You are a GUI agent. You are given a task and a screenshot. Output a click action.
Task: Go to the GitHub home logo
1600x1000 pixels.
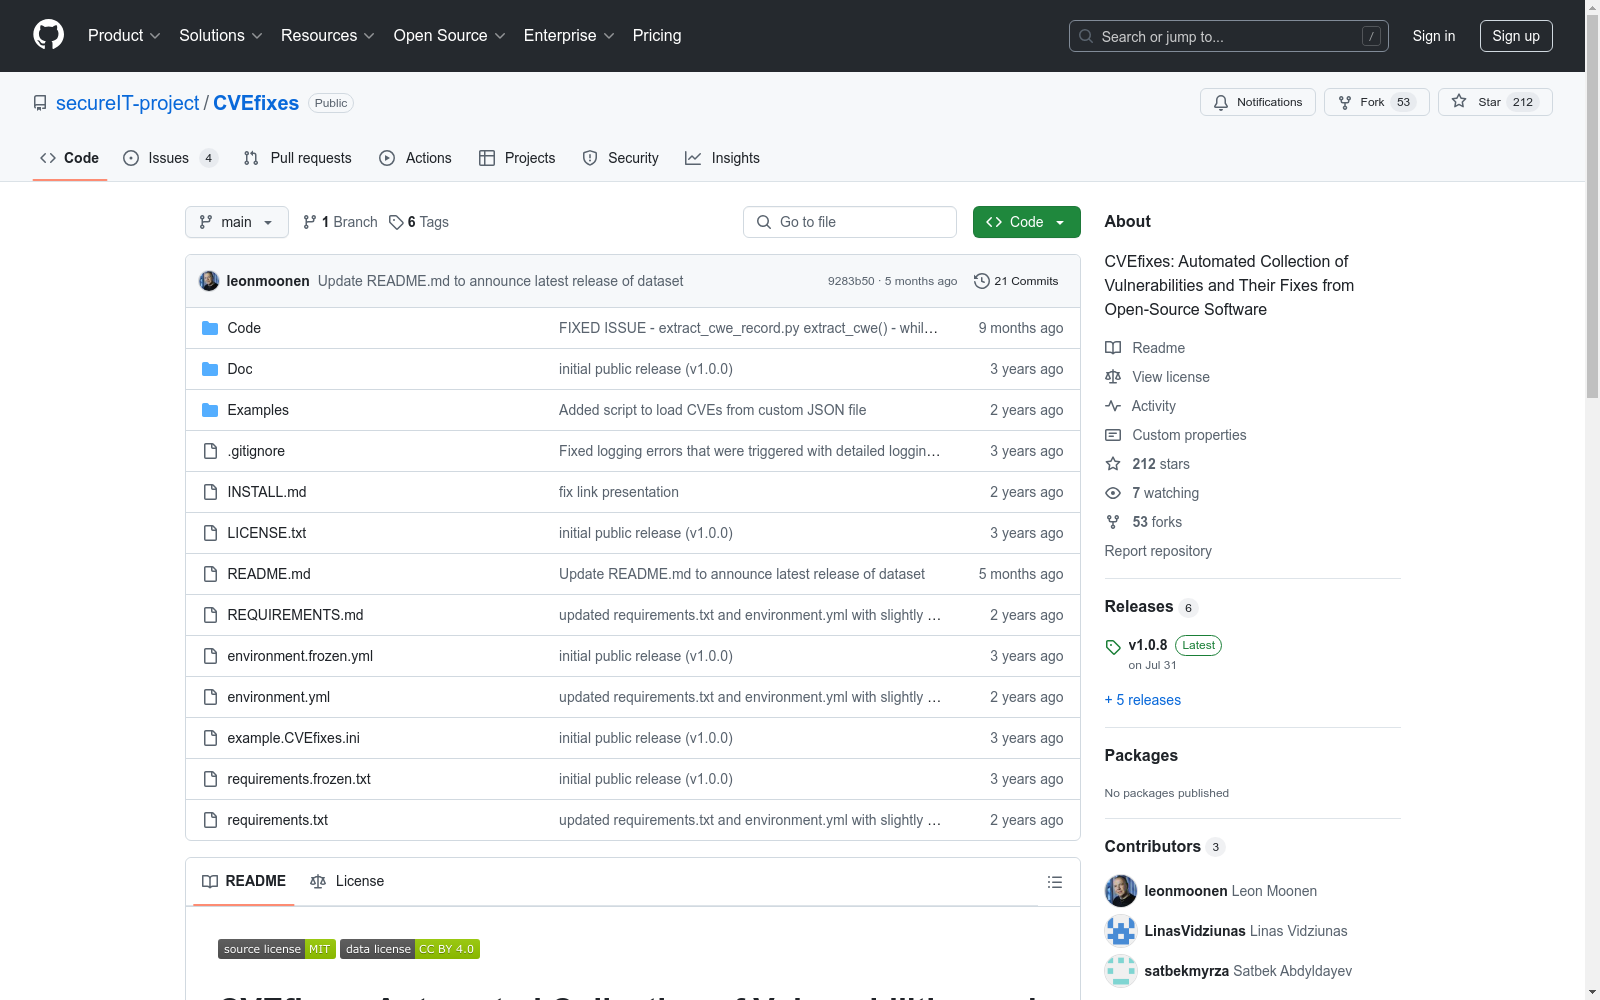[48, 35]
